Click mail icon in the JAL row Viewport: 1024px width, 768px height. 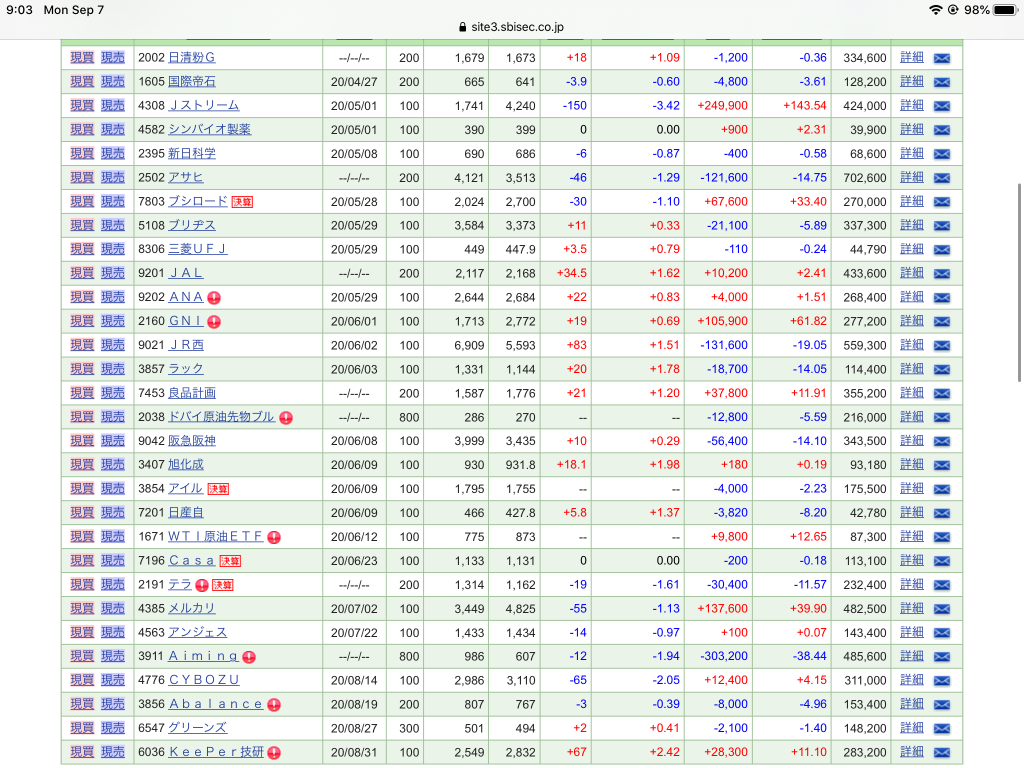click(941, 274)
